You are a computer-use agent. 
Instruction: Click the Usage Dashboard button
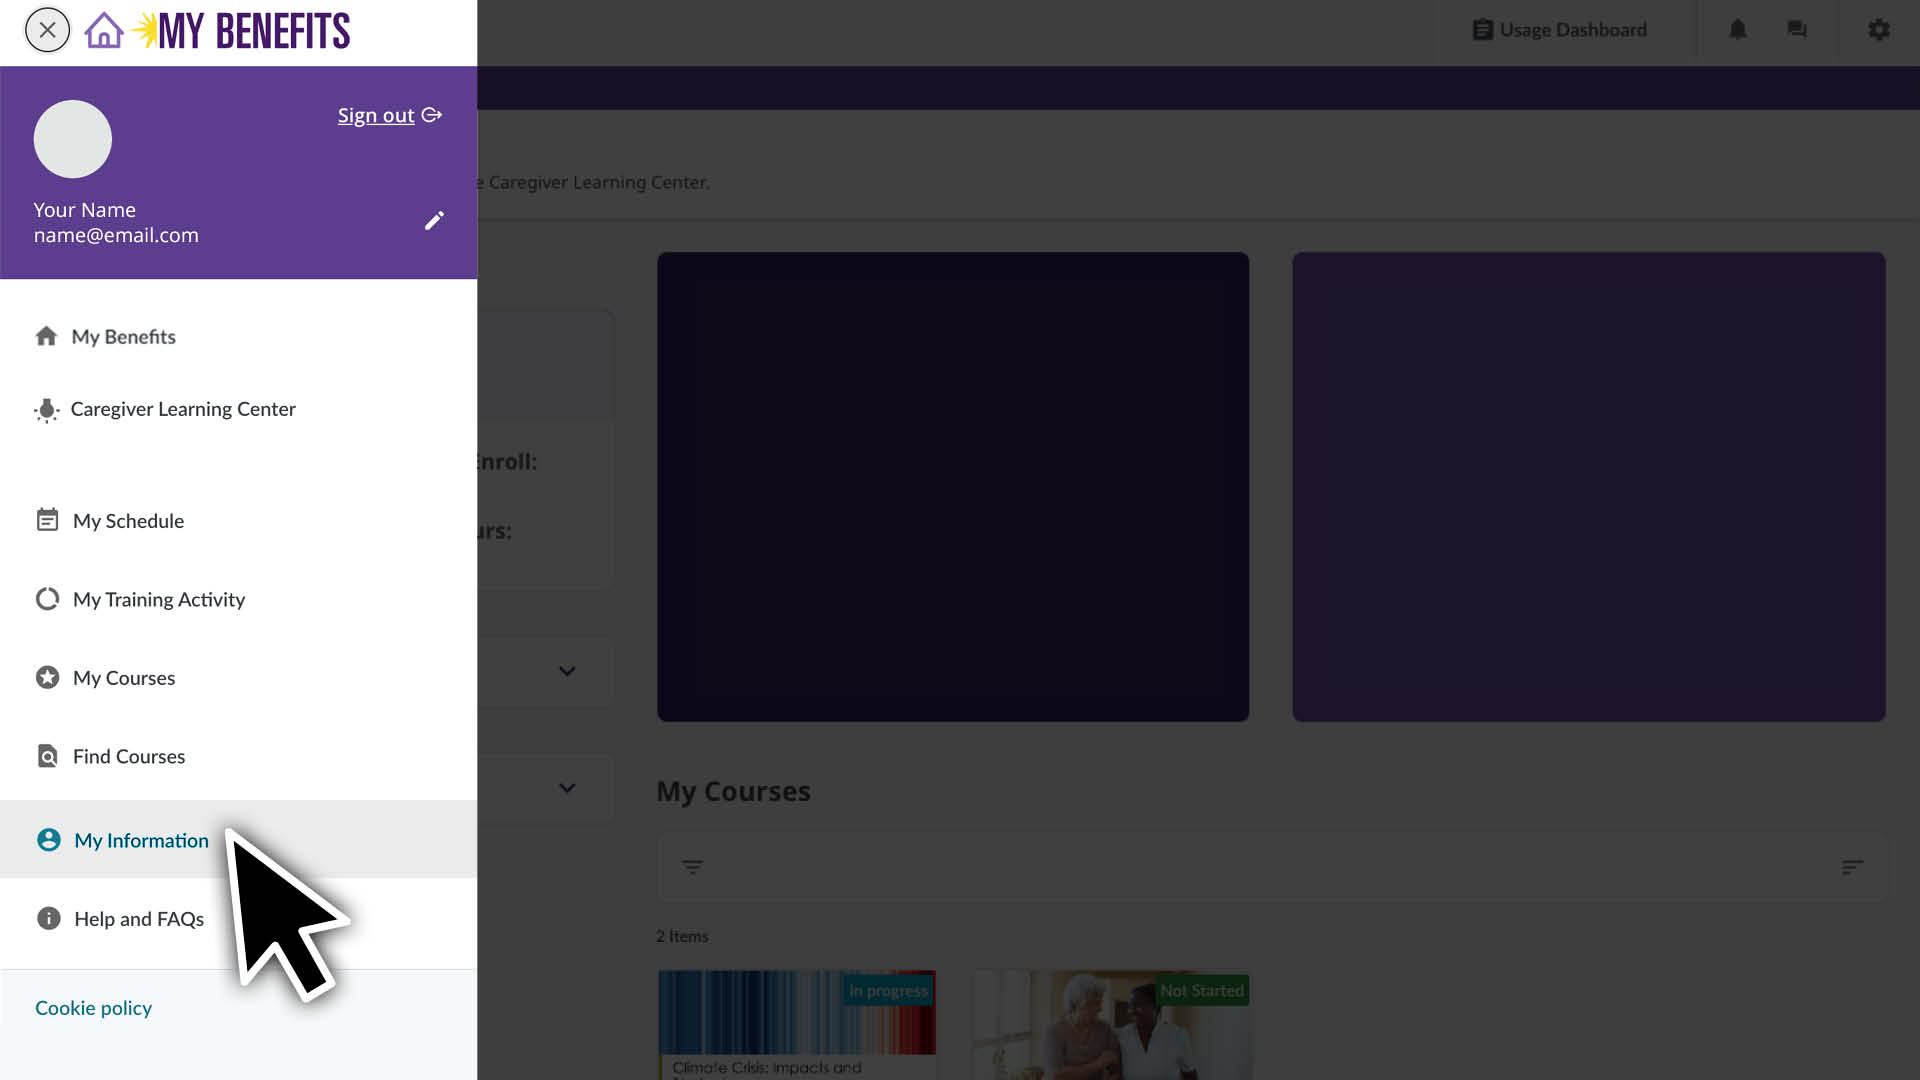[1560, 30]
